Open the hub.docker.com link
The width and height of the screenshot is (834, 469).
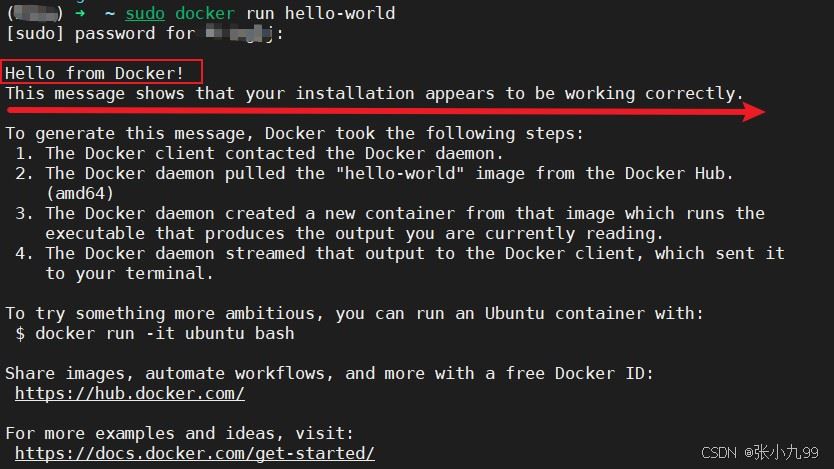pyautogui.click(x=130, y=393)
